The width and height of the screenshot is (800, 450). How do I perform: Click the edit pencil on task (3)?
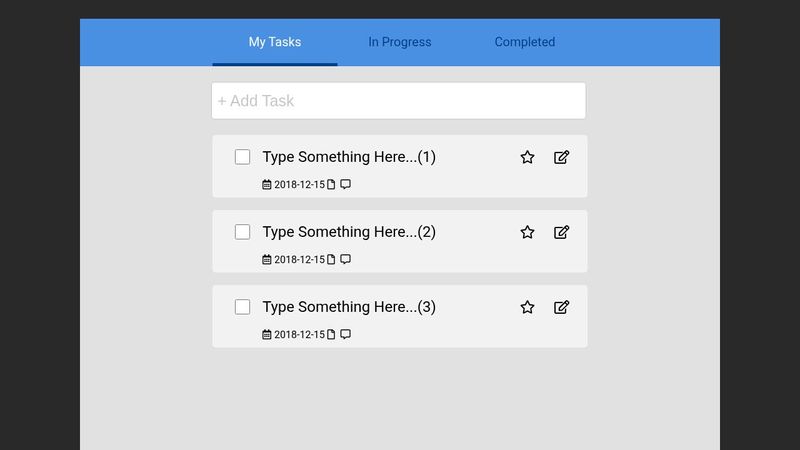pyautogui.click(x=561, y=307)
